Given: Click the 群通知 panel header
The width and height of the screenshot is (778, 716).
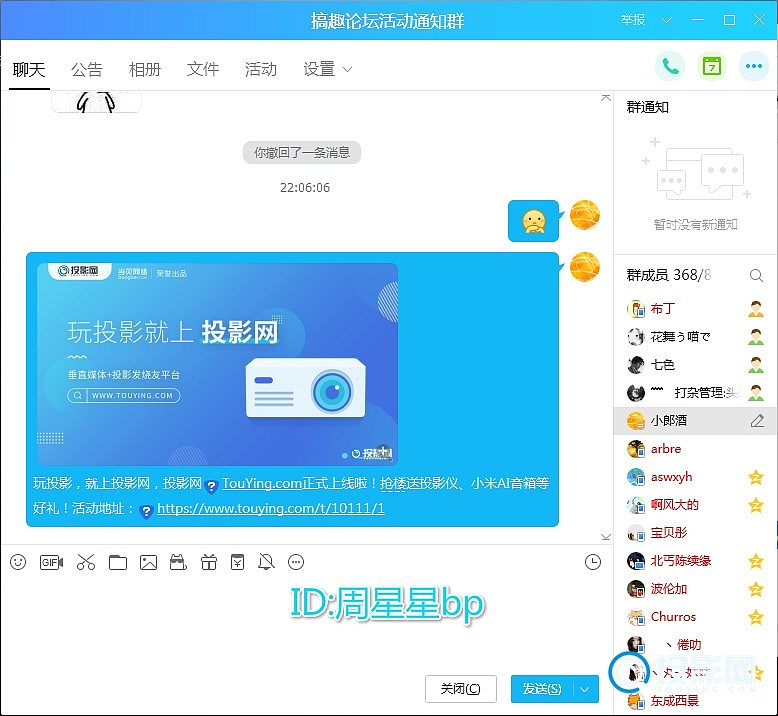Looking at the screenshot, I should (x=648, y=107).
